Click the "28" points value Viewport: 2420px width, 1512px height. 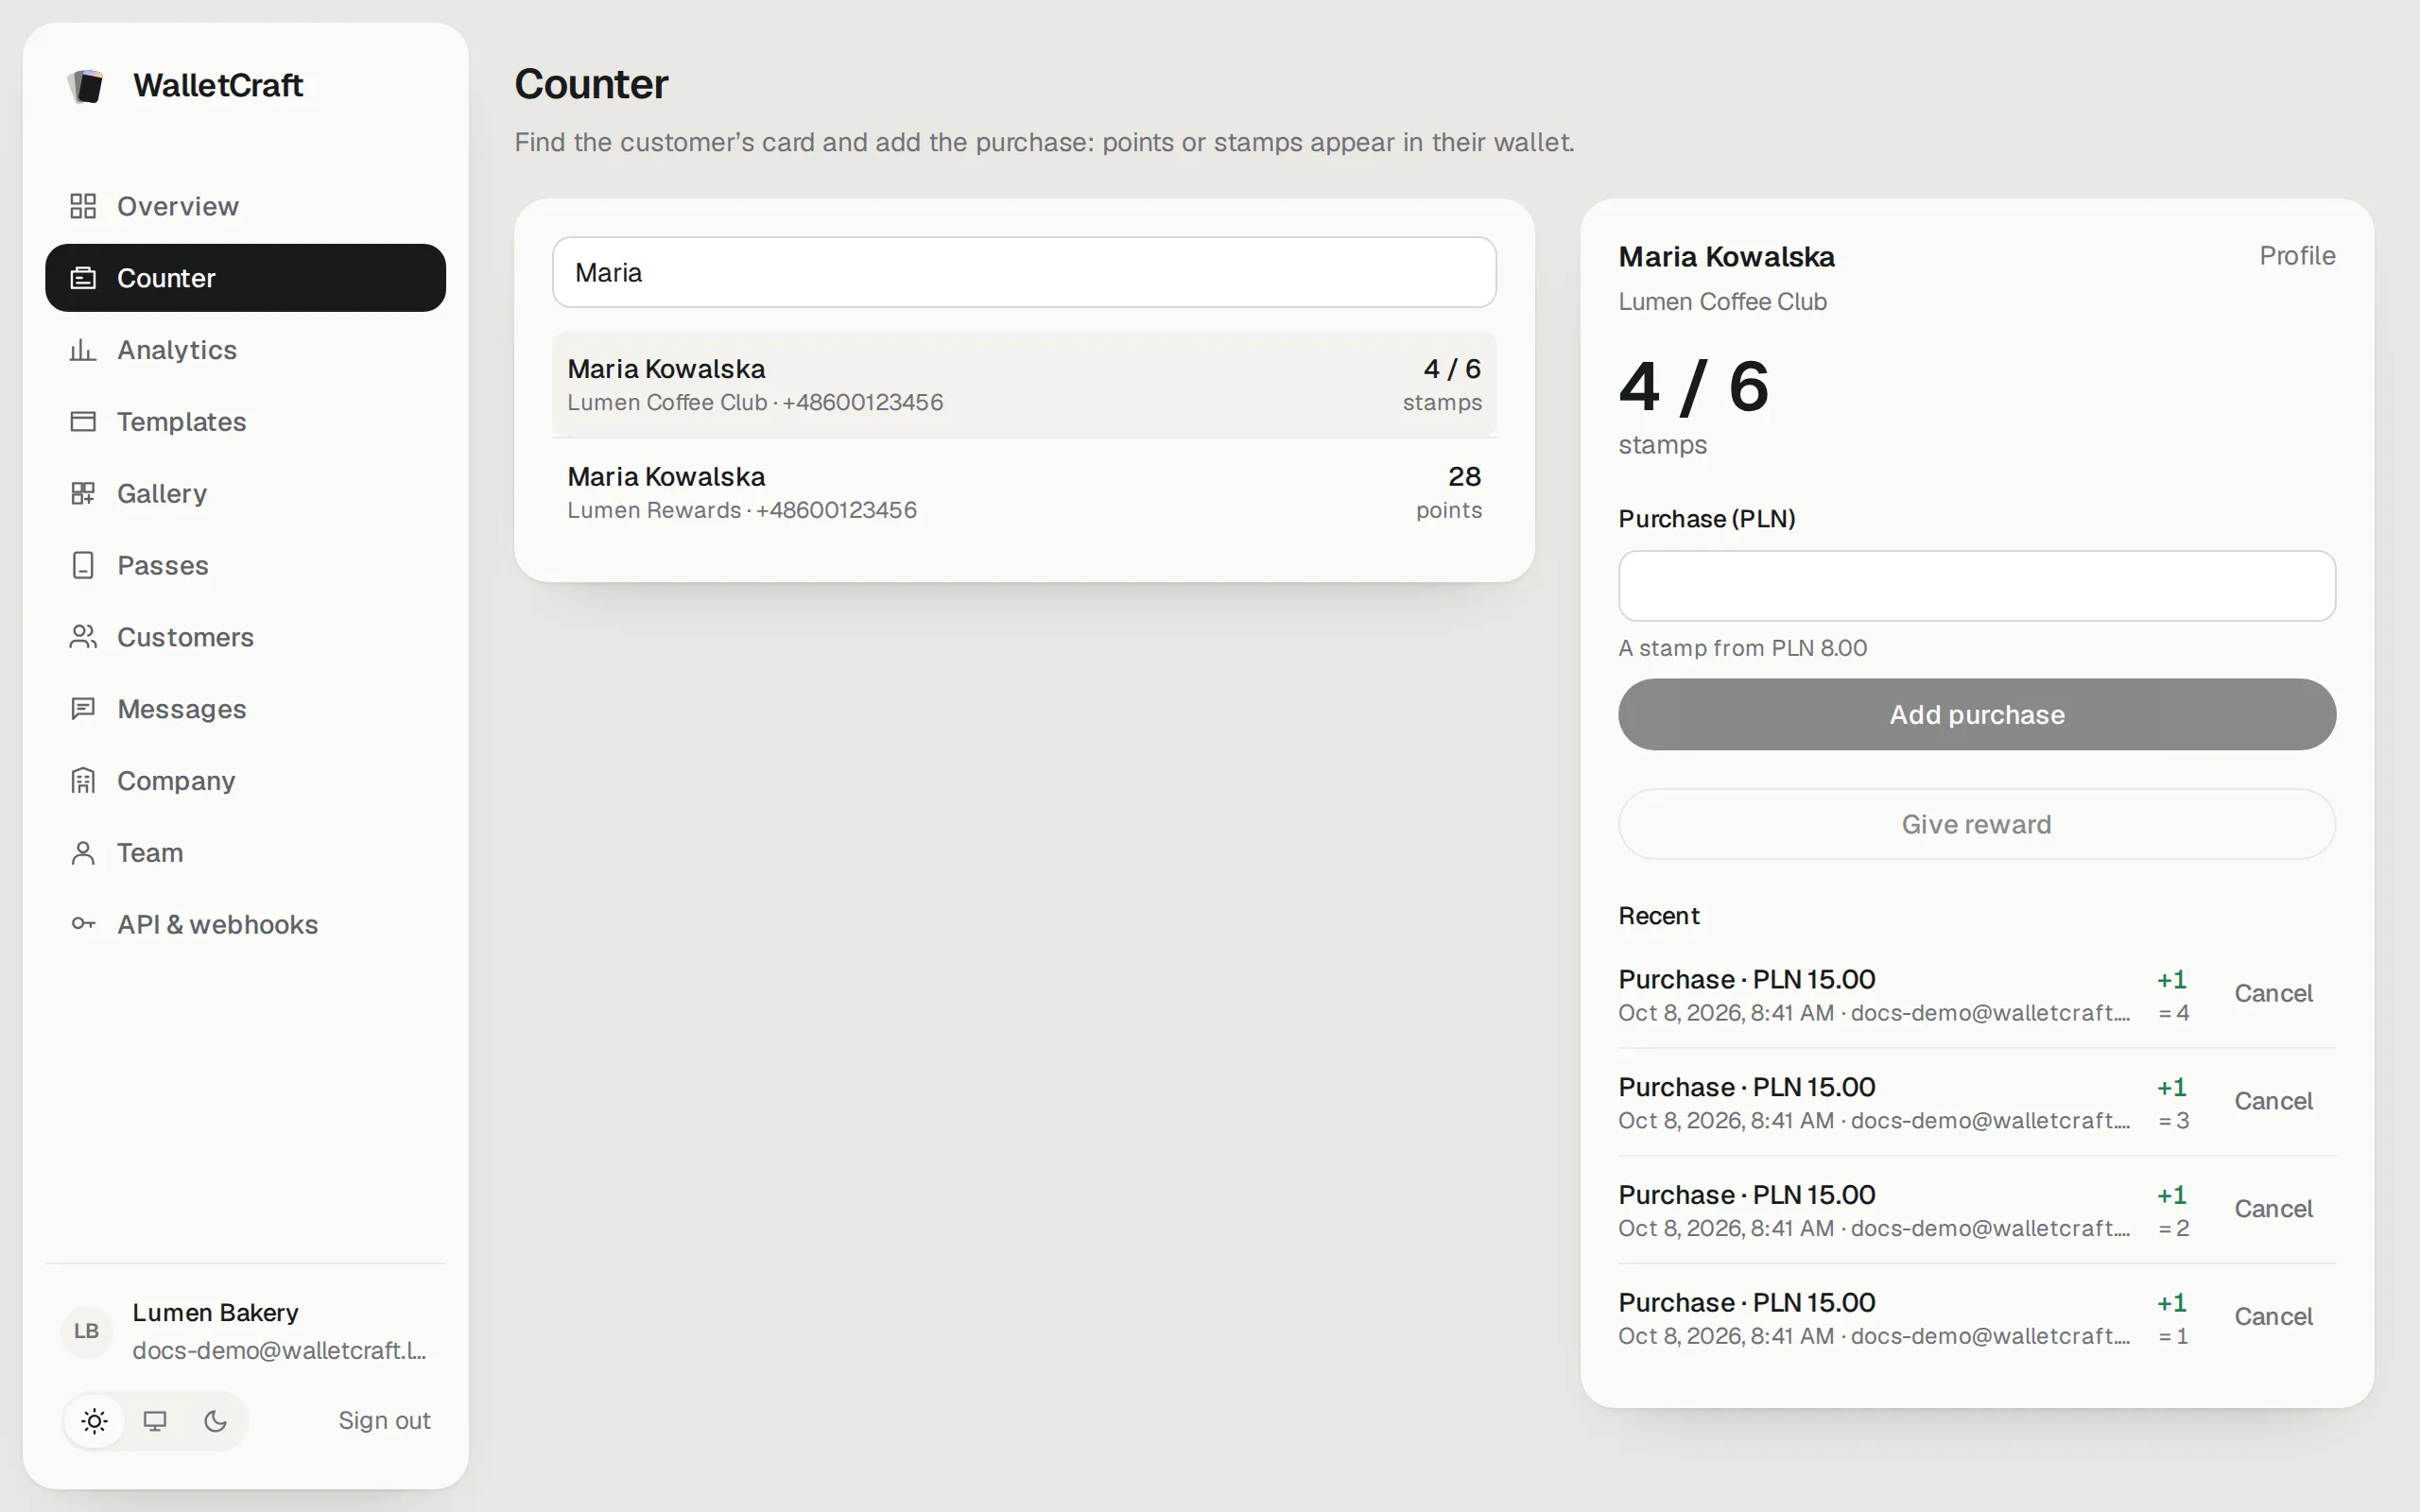click(x=1464, y=476)
